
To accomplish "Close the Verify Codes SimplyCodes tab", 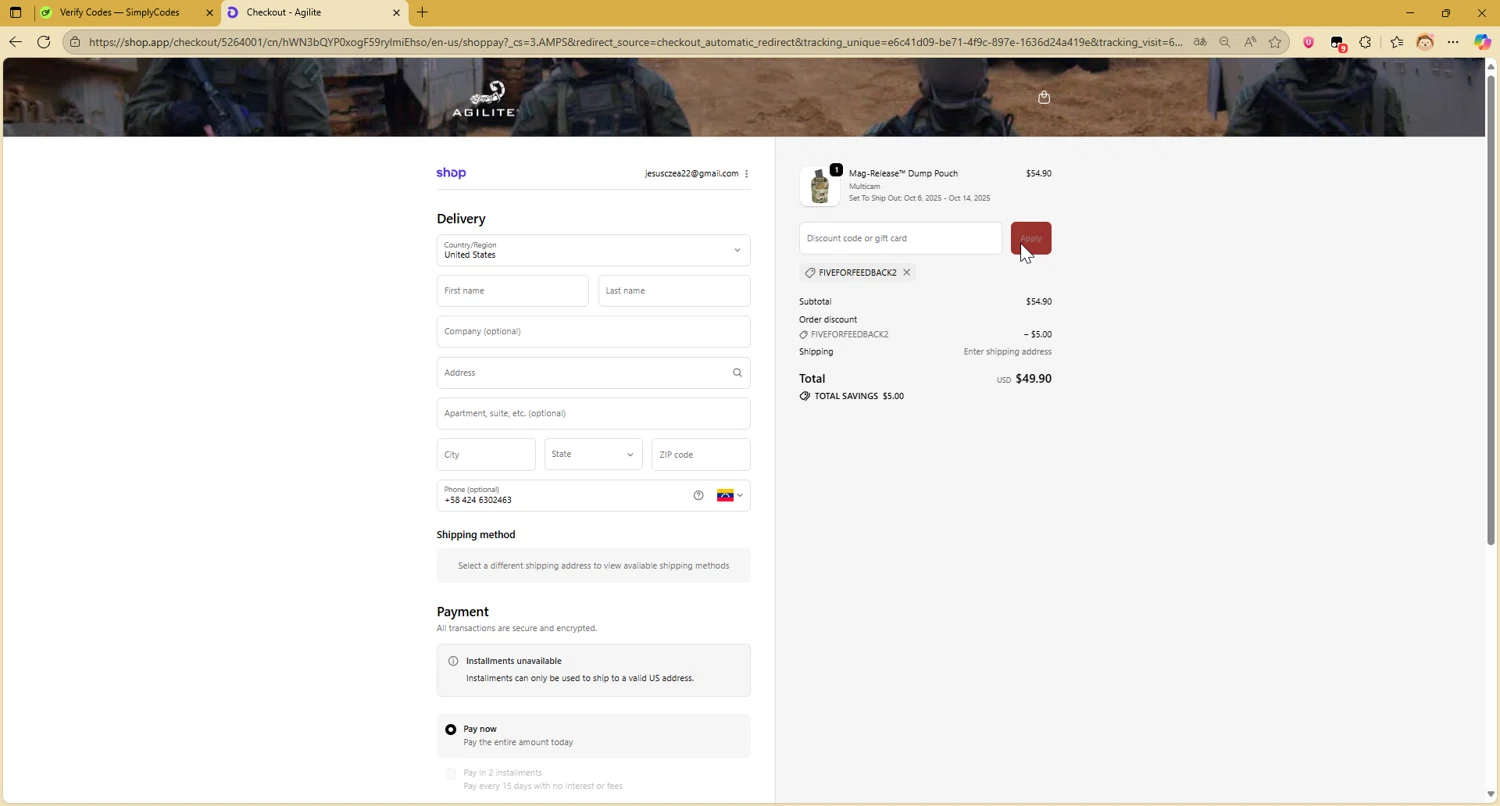I will [210, 13].
